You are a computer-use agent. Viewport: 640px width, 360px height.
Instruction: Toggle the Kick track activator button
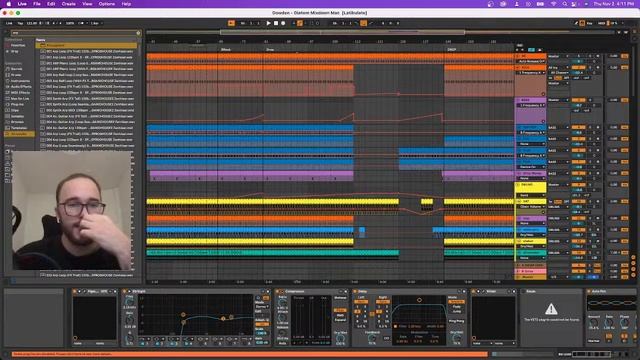[578, 67]
